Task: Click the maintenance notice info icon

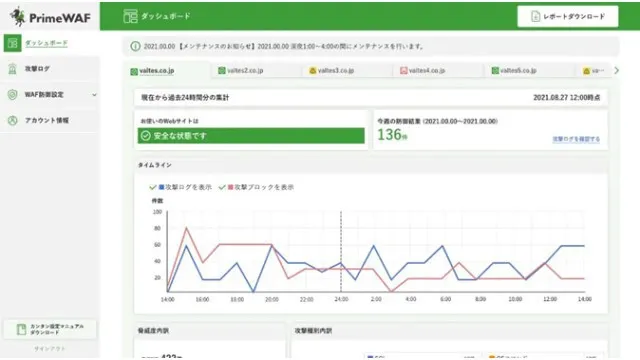Action: pyautogui.click(x=135, y=46)
